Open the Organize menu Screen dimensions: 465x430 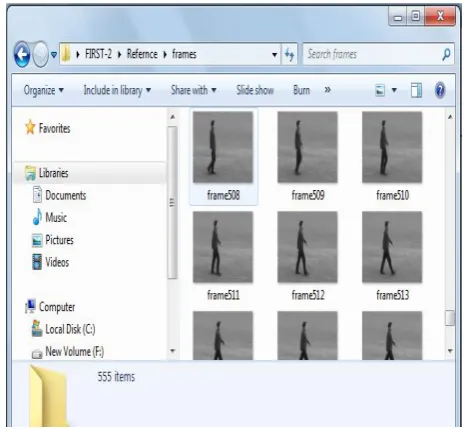point(43,90)
